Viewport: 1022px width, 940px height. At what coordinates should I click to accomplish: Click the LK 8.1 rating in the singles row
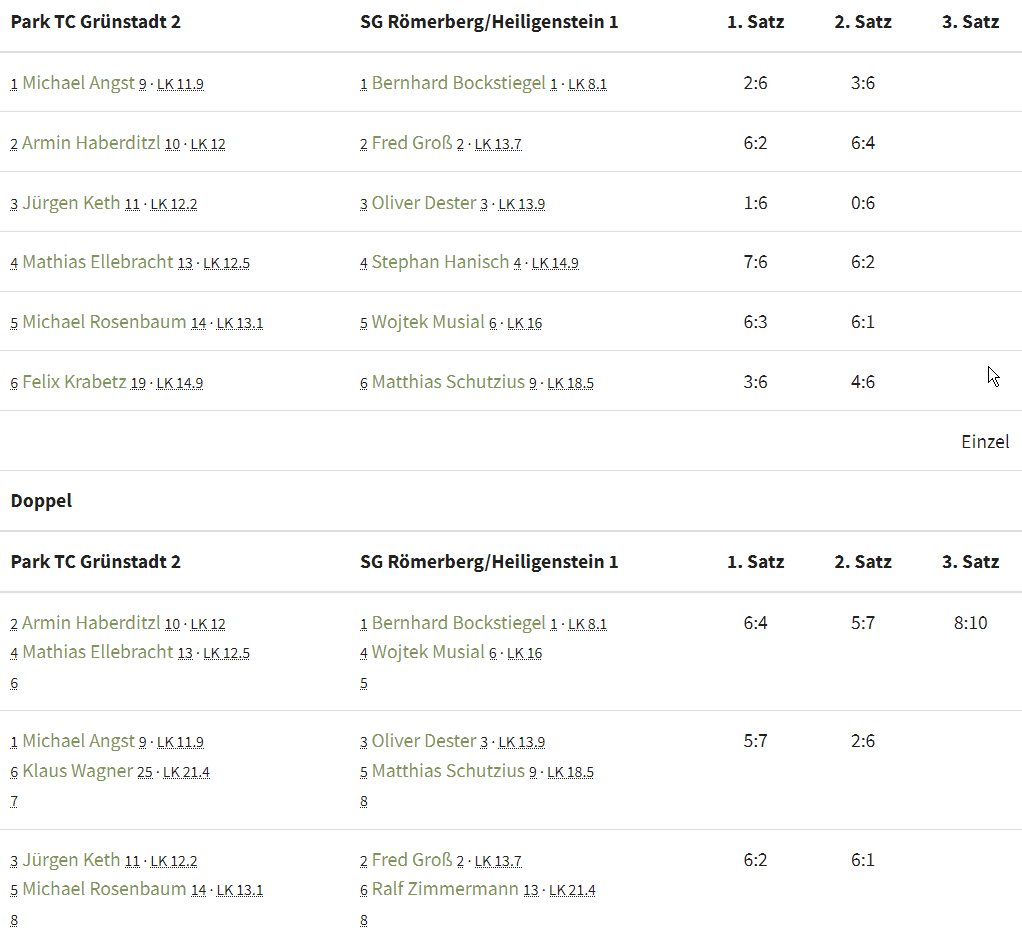[x=587, y=85]
